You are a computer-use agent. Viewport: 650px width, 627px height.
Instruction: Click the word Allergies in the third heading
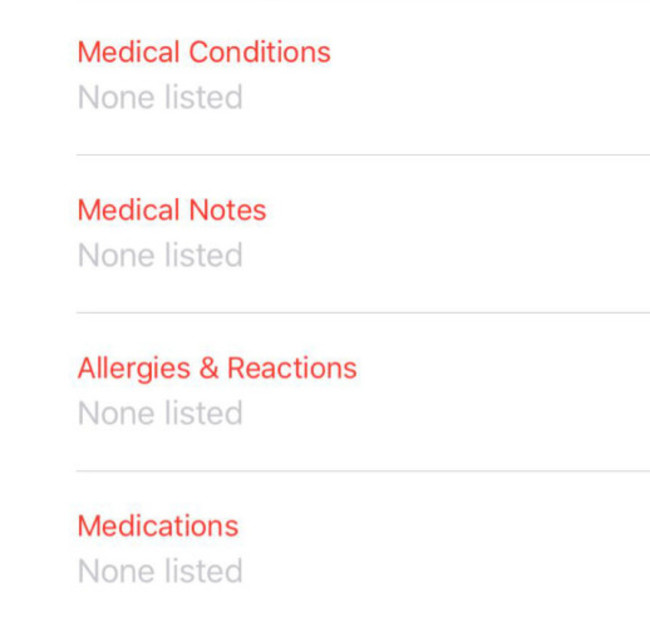click(134, 368)
